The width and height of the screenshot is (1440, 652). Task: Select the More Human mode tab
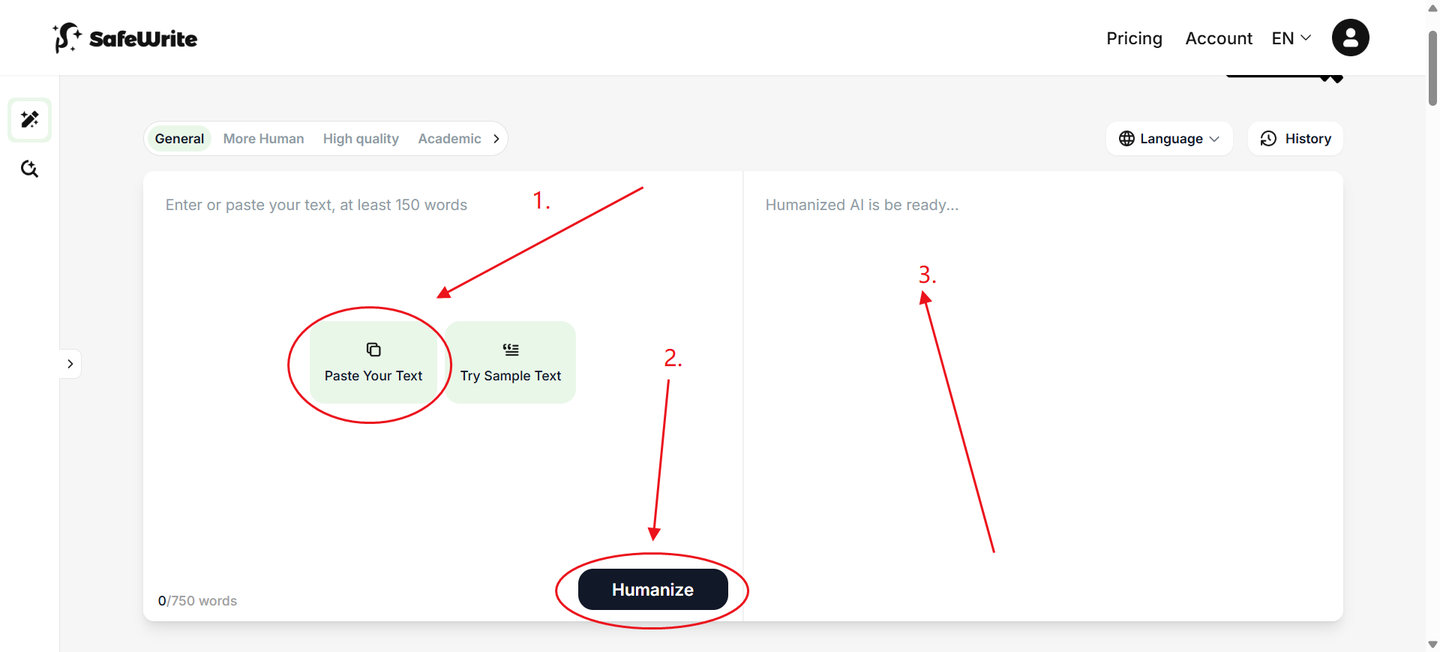click(263, 139)
